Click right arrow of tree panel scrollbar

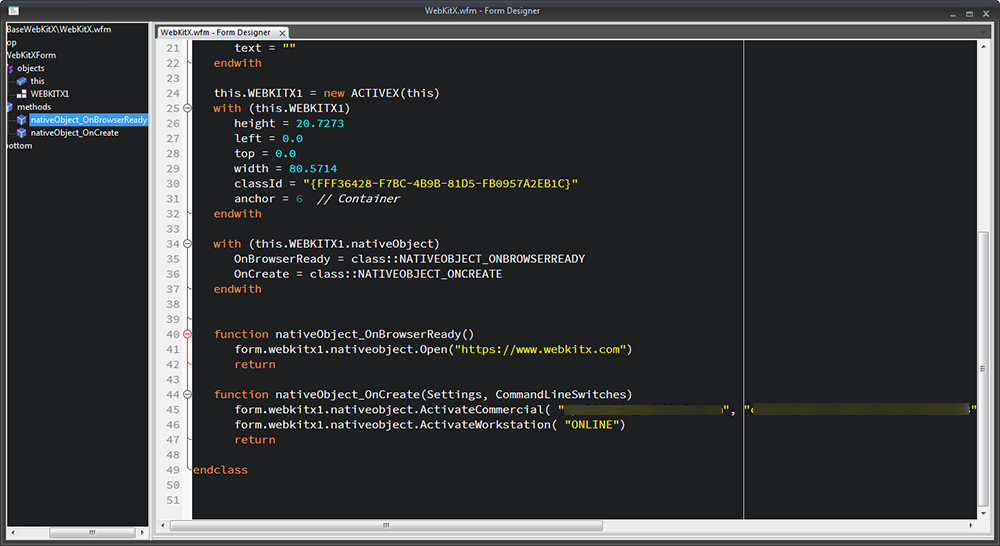coord(142,532)
